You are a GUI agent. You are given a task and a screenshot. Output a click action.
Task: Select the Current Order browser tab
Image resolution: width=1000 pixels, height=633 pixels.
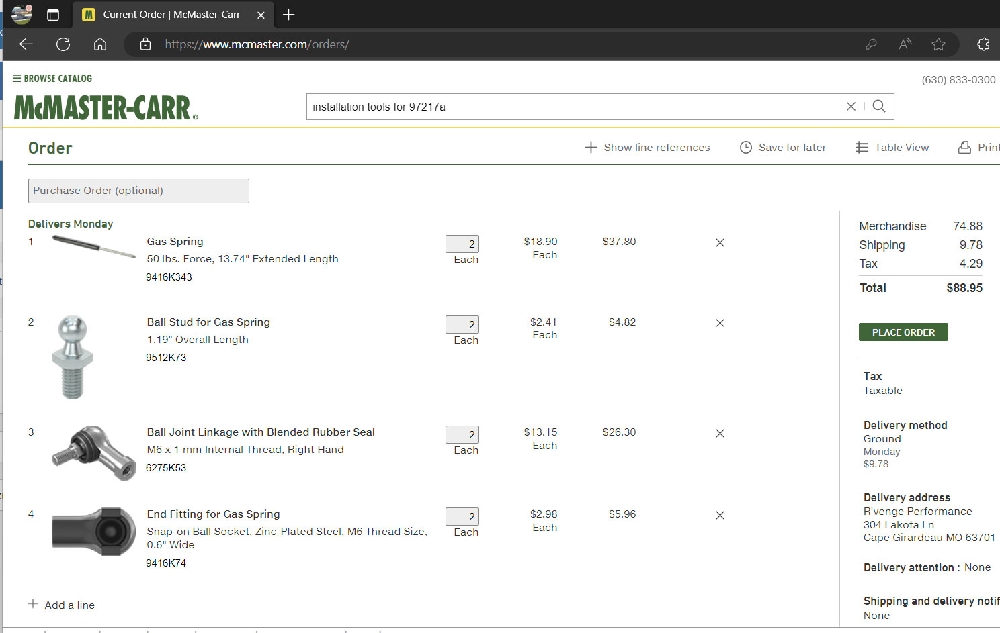170,15
